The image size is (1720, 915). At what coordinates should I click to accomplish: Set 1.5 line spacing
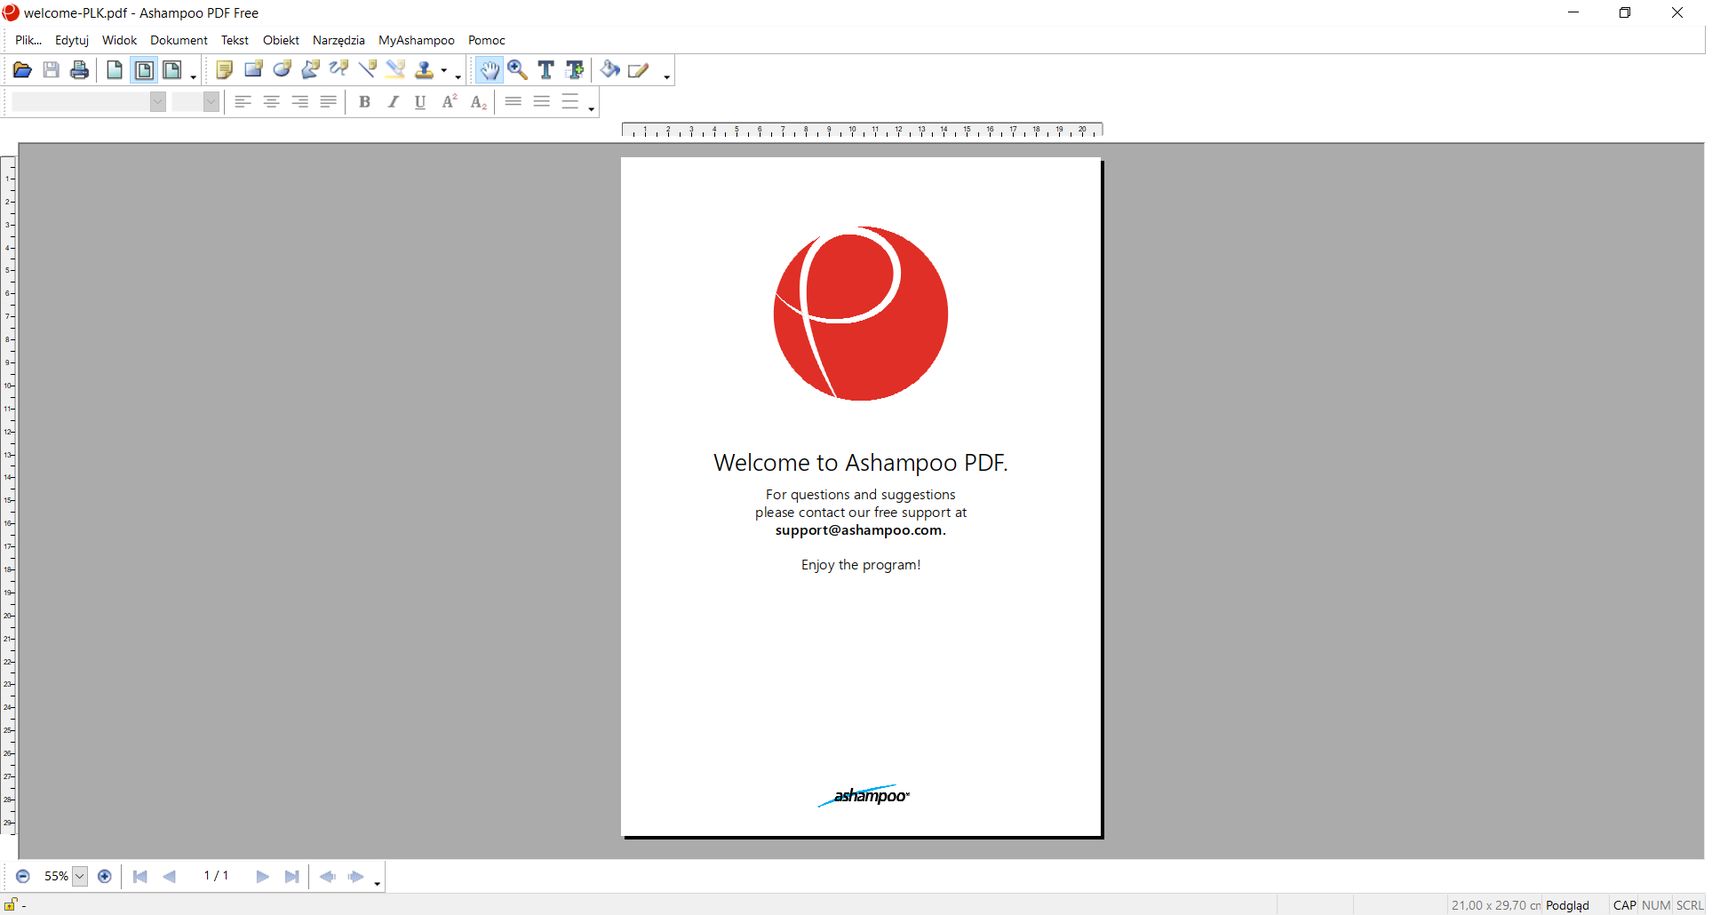coord(542,102)
